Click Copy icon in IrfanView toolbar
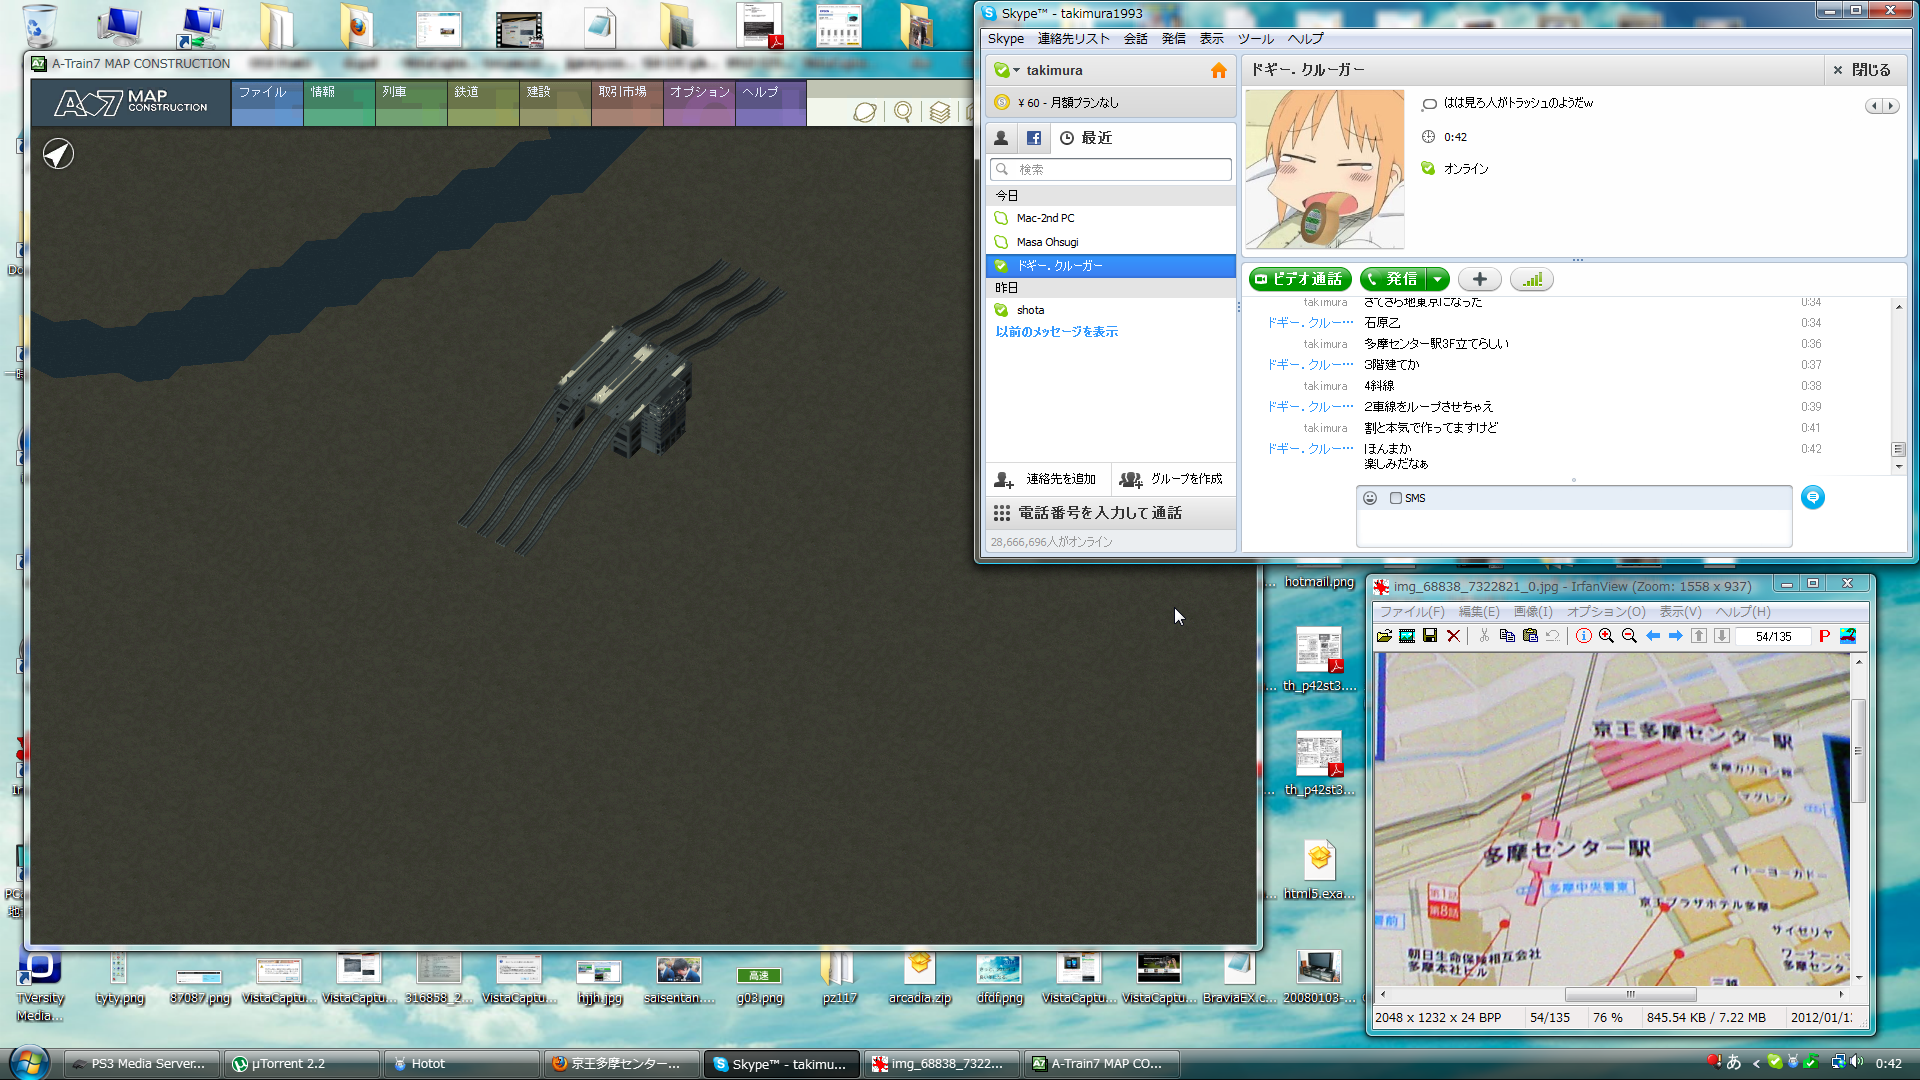The width and height of the screenshot is (1920, 1080). (x=1507, y=636)
